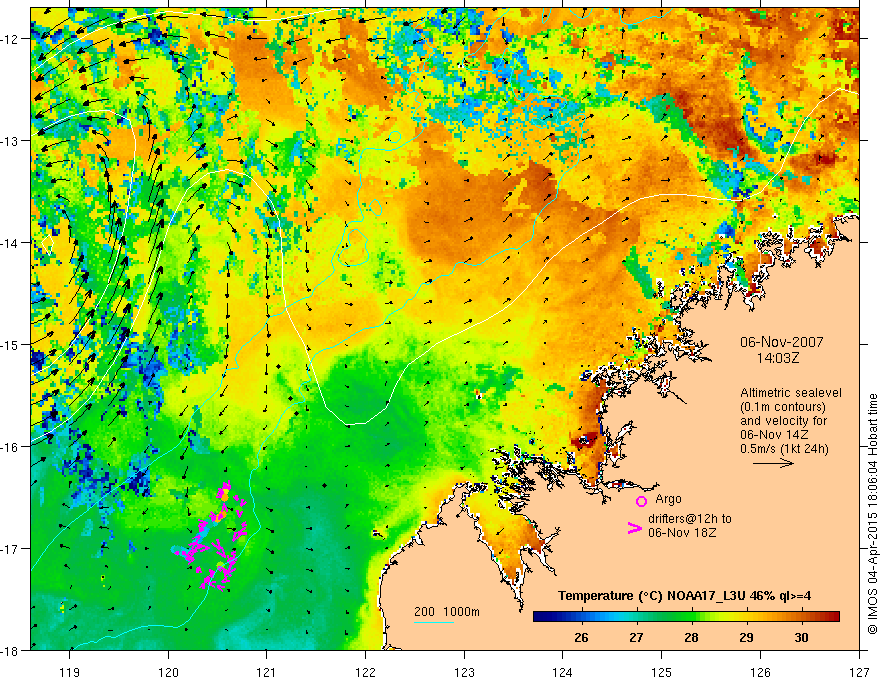Click the 'and velocity for' legend text
The height and width of the screenshot is (680, 880).
click(783, 421)
